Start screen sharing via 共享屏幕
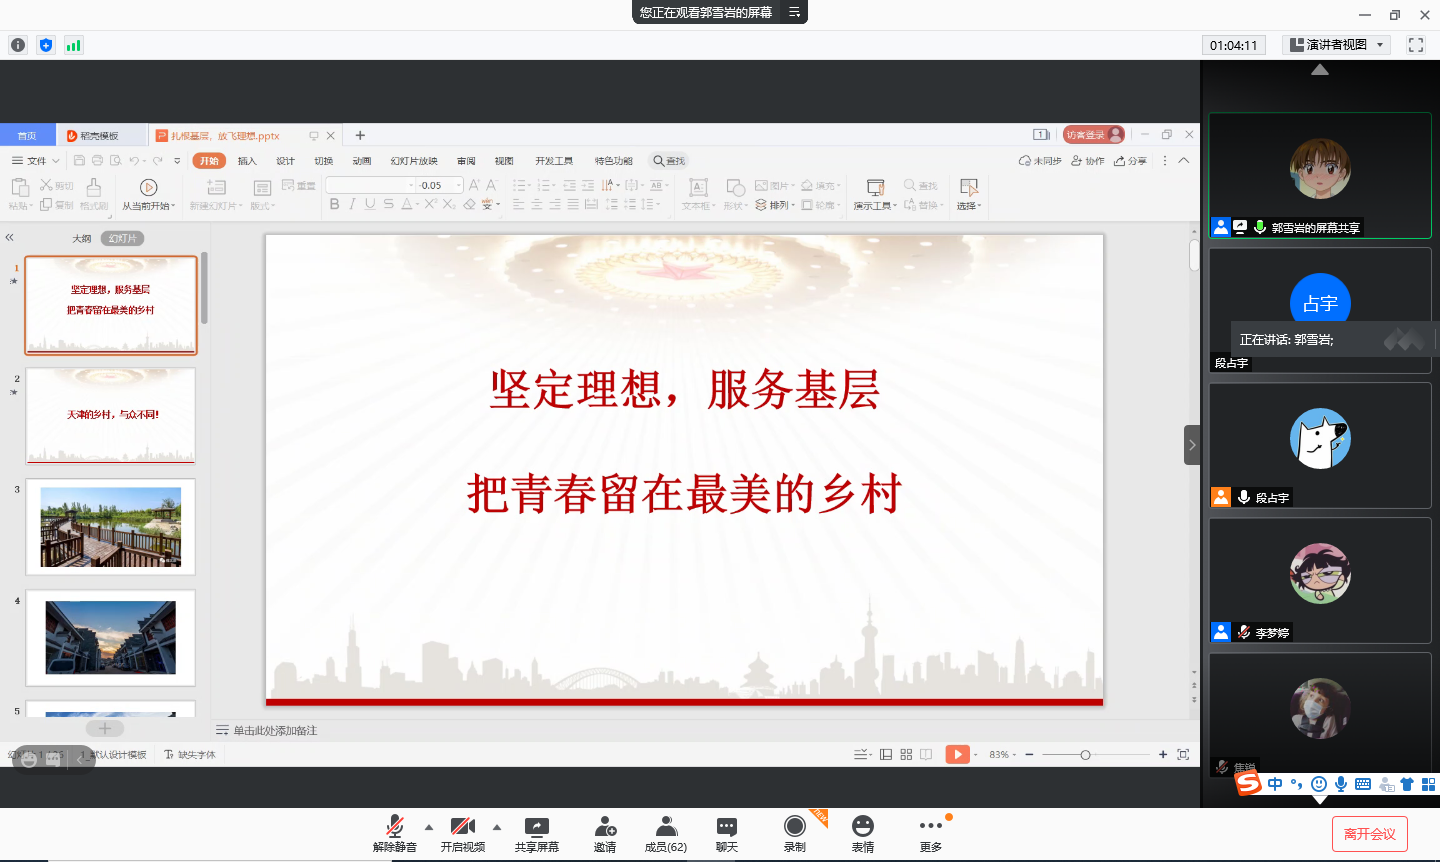This screenshot has height=862, width=1440. pyautogui.click(x=537, y=833)
